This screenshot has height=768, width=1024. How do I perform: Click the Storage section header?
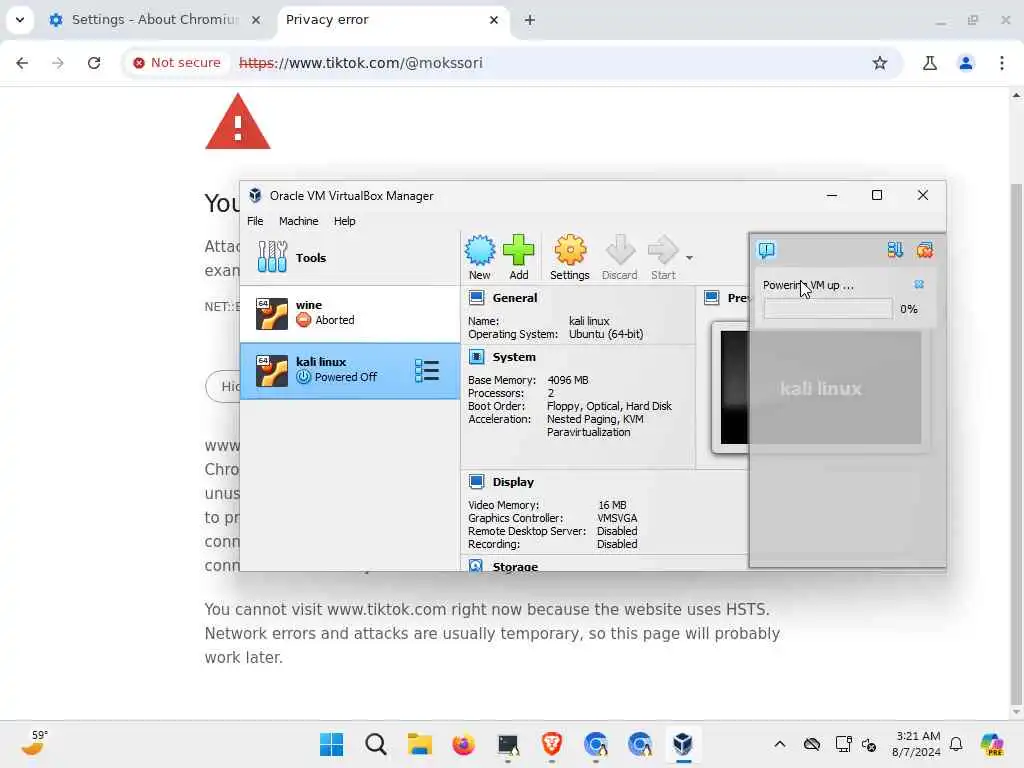(x=515, y=566)
